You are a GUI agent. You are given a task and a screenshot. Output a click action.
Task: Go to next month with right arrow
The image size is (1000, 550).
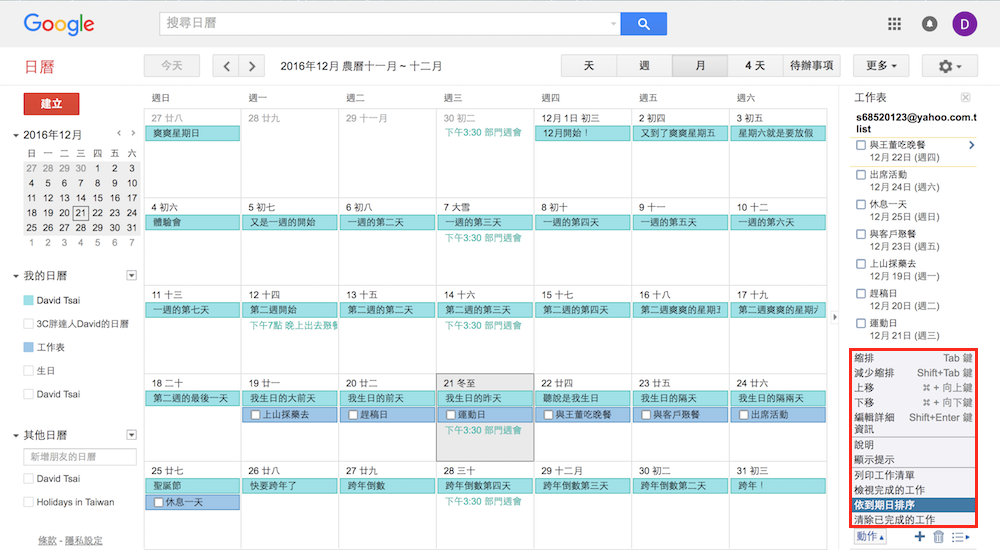click(252, 66)
